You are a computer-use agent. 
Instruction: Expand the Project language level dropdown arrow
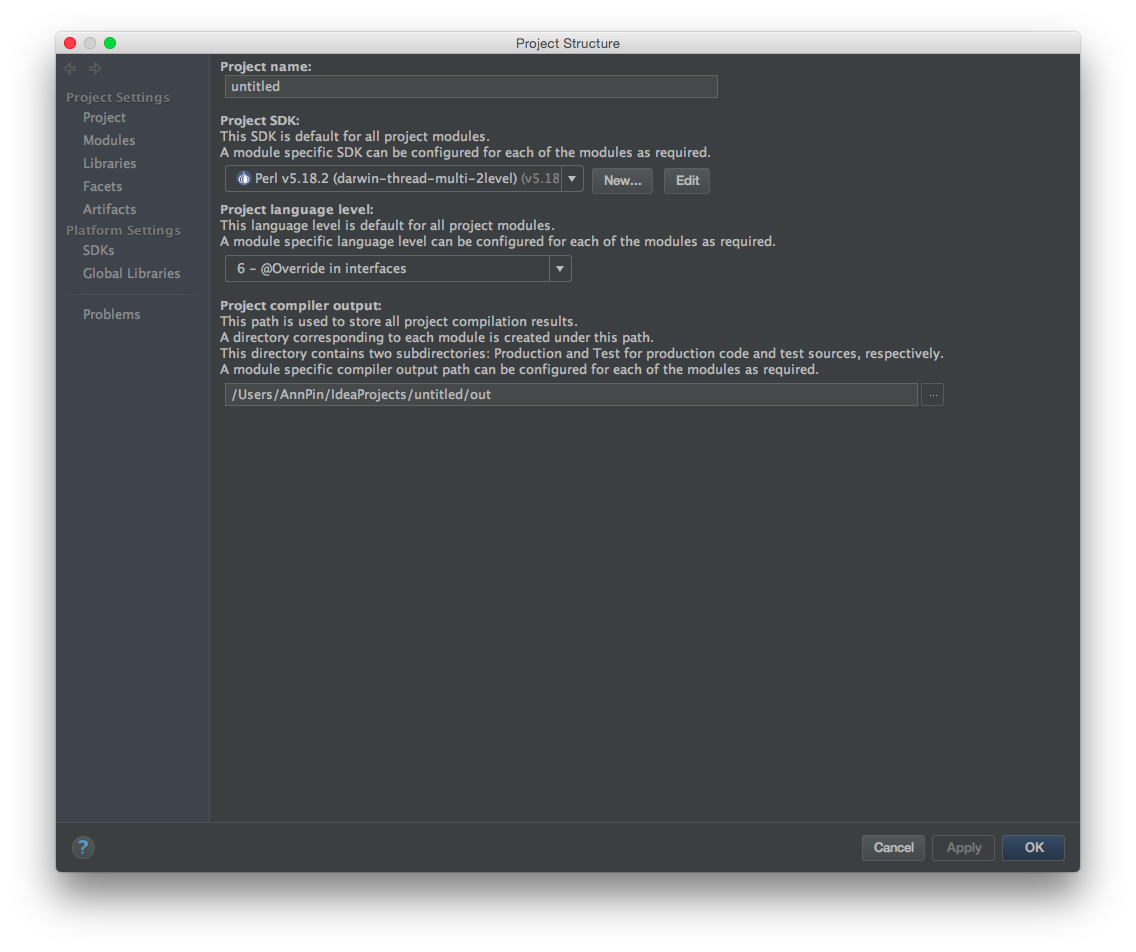pos(560,269)
